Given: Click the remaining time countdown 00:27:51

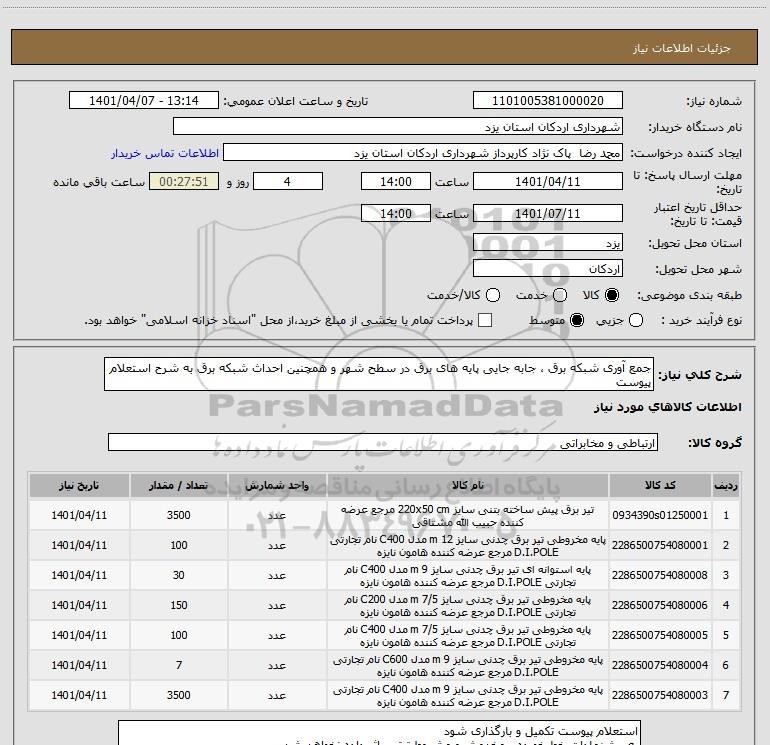Looking at the screenshot, I should coord(184,181).
